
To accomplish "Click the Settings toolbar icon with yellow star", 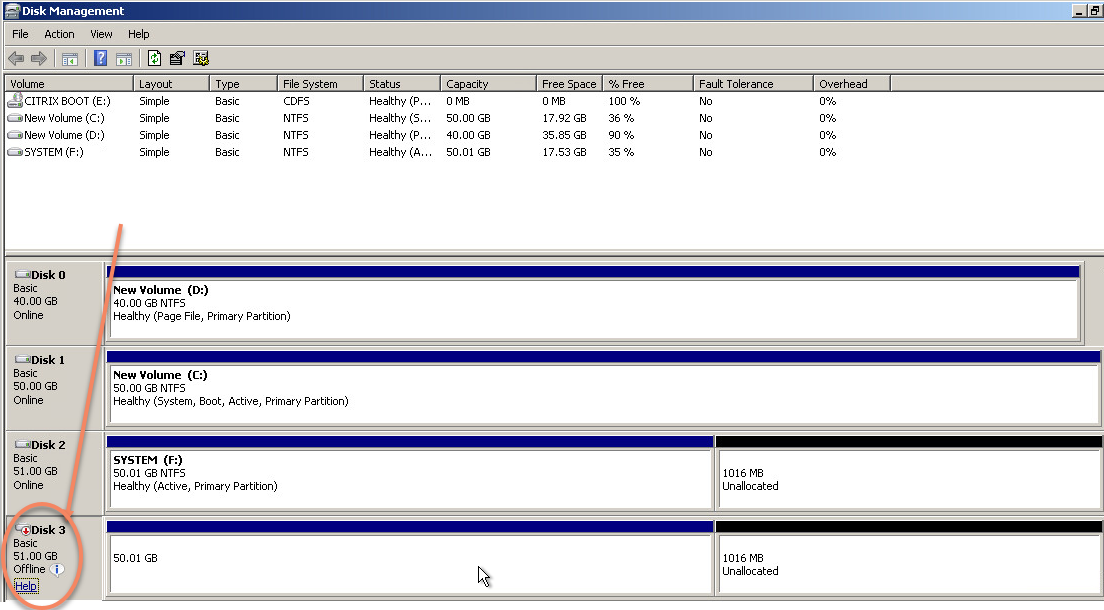I will (x=201, y=59).
